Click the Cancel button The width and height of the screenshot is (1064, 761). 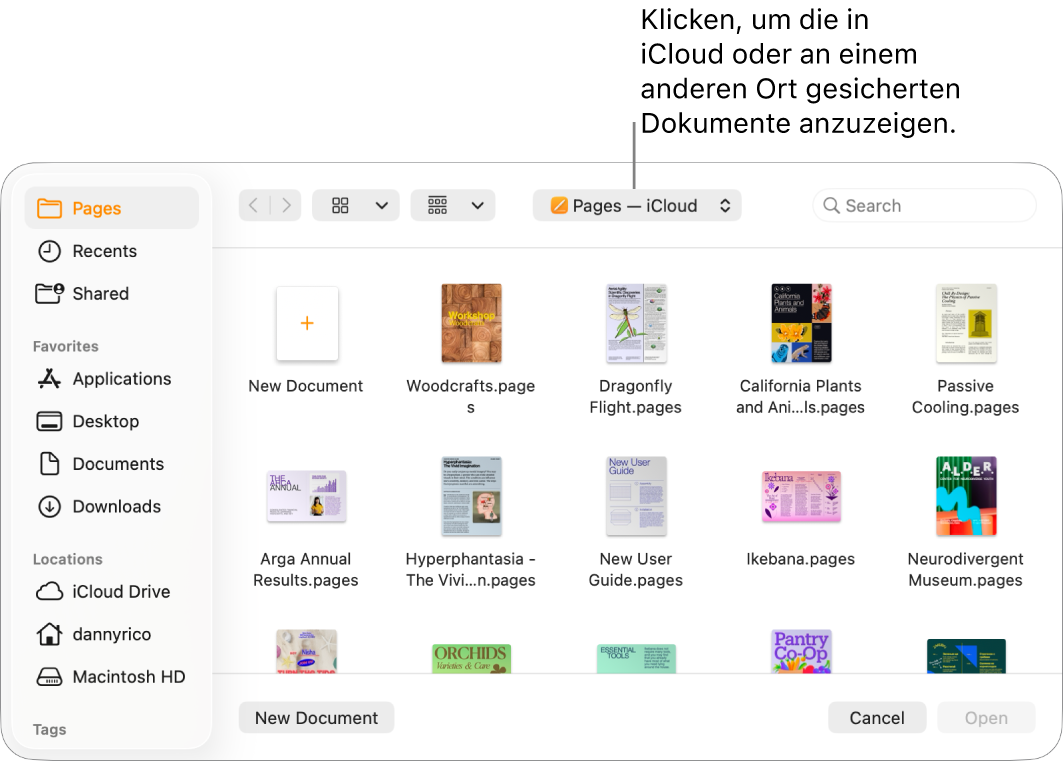(x=877, y=718)
